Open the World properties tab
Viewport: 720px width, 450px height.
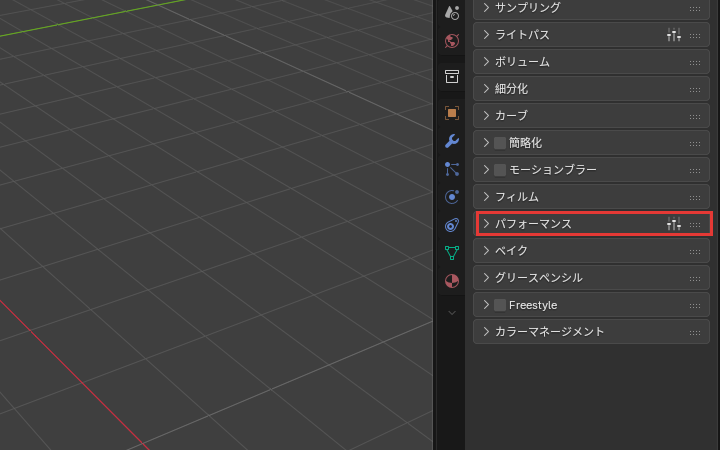[452, 41]
